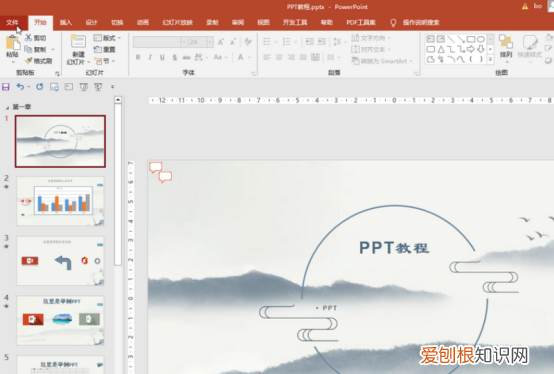Click the Undo arrow icon
The height and width of the screenshot is (374, 554).
[20, 87]
